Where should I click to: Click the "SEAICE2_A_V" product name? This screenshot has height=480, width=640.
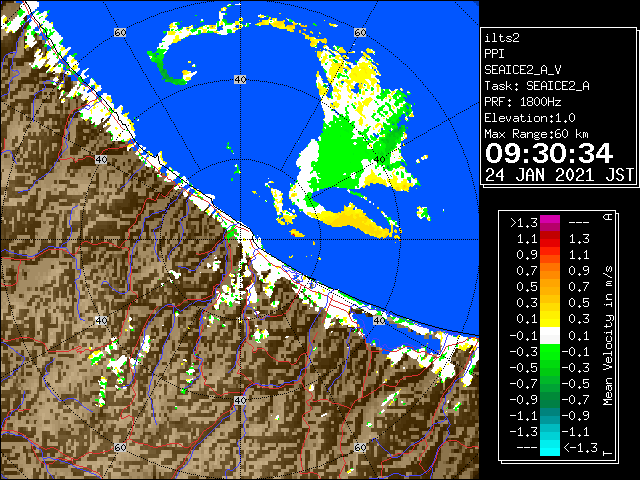coord(523,70)
